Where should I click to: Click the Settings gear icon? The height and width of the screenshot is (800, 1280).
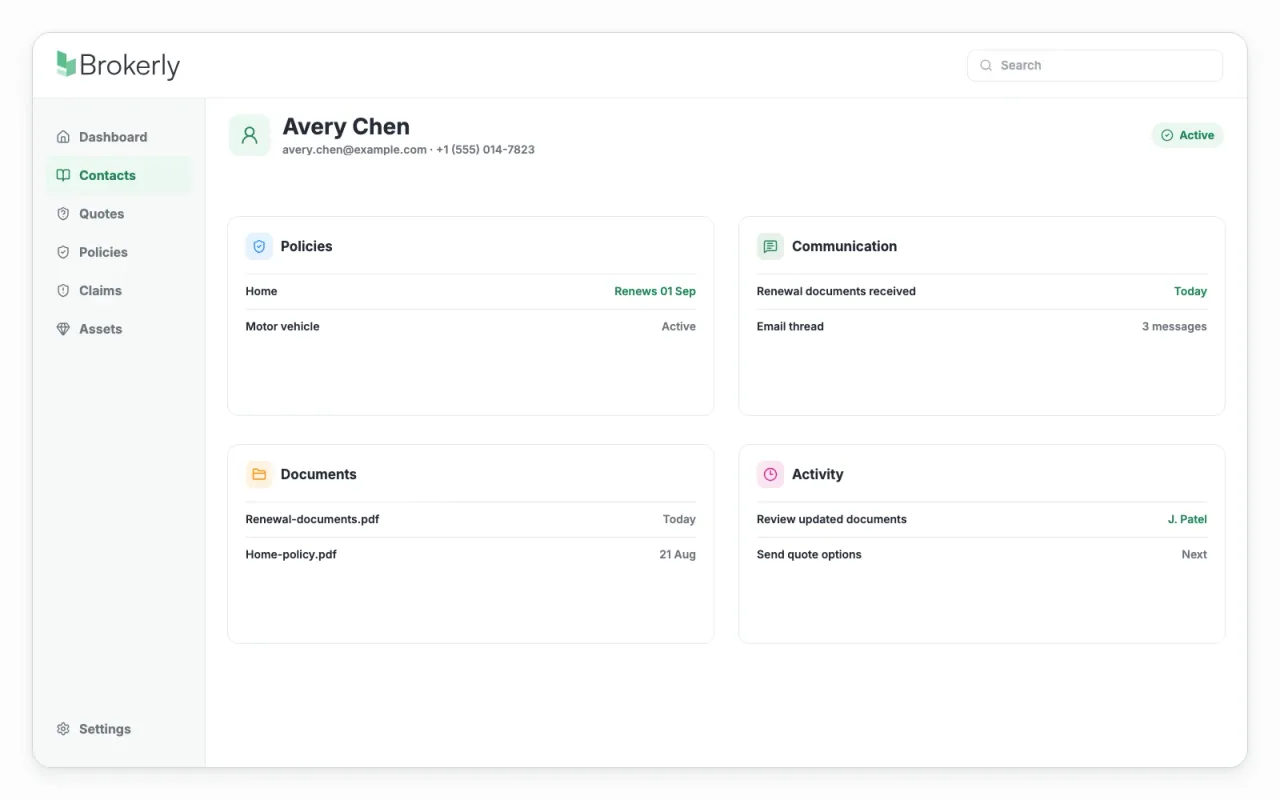(63, 729)
